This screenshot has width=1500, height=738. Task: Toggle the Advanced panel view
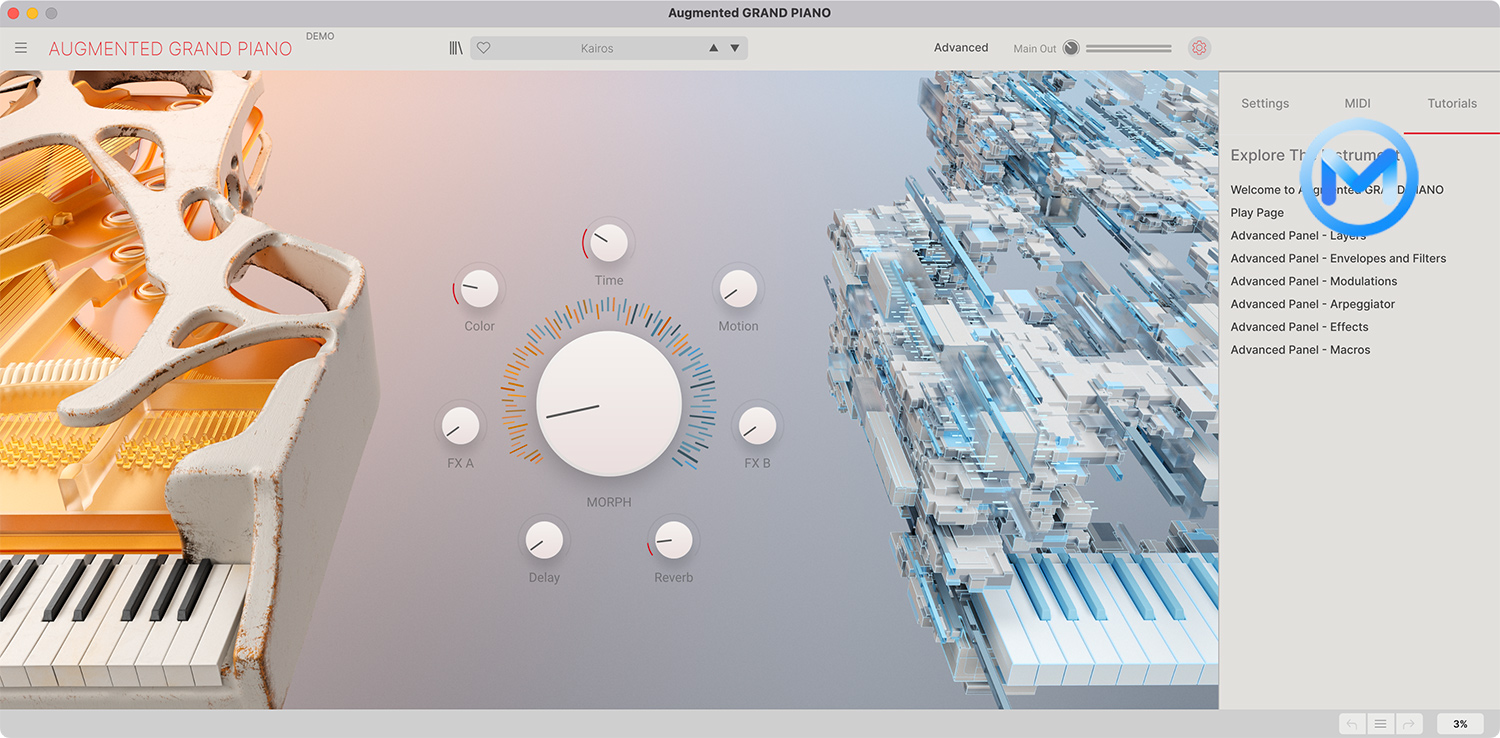(x=961, y=47)
